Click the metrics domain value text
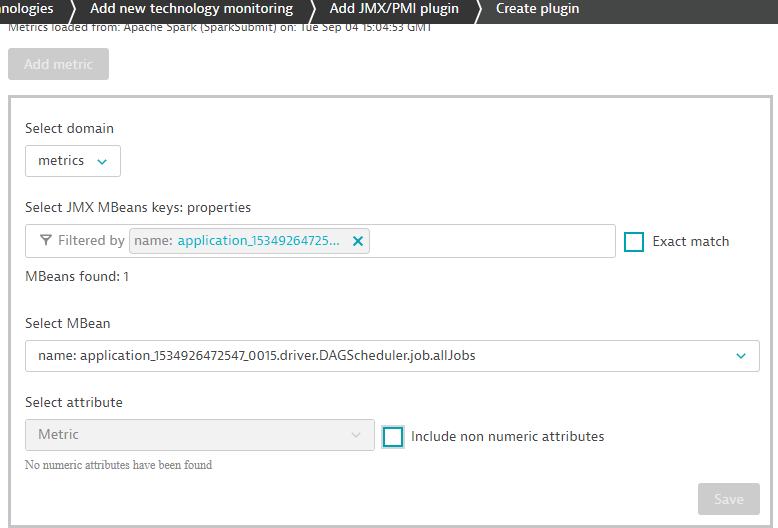This screenshot has width=778, height=528. 61,161
